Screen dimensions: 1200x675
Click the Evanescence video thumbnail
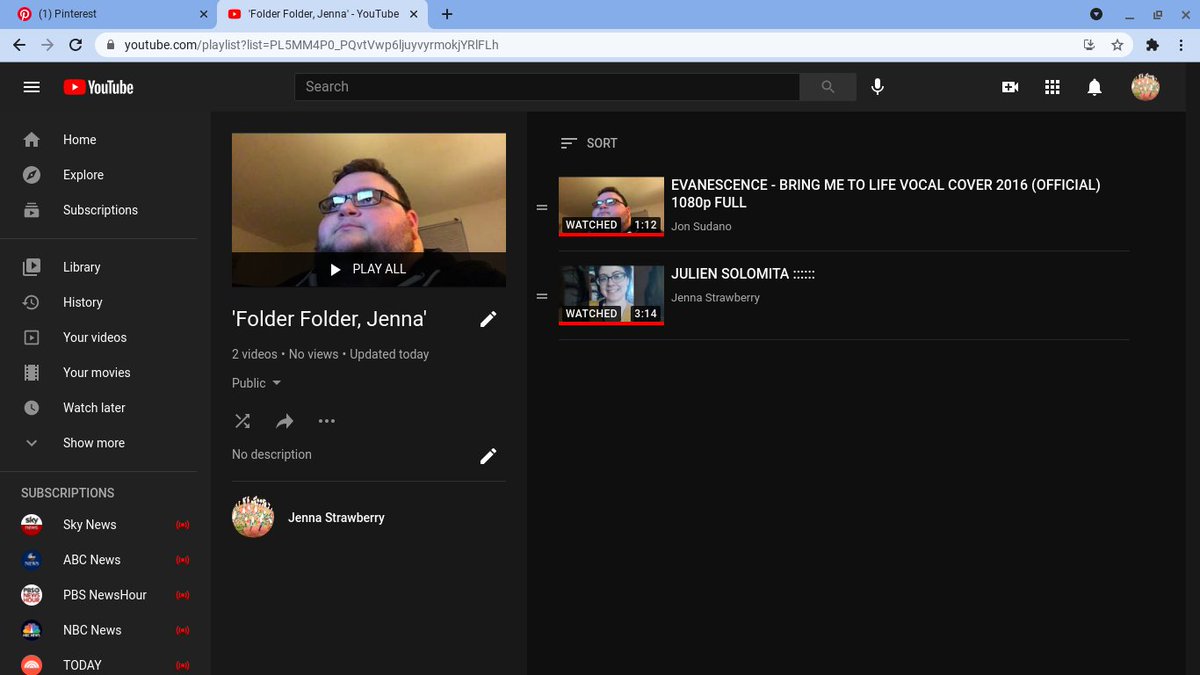[x=611, y=207]
